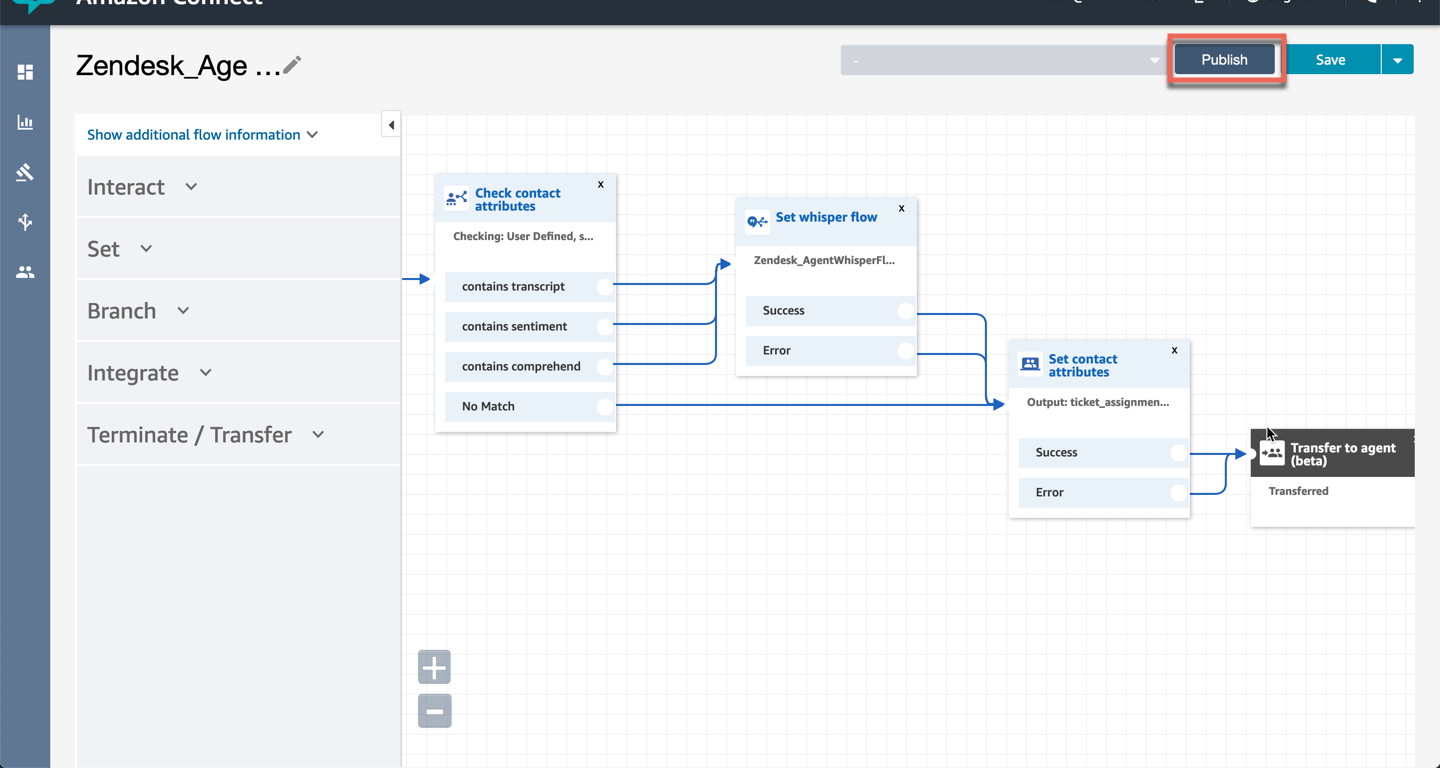The image size is (1440, 768).
Task: Open the Save options dropdown arrow
Action: (1397, 60)
